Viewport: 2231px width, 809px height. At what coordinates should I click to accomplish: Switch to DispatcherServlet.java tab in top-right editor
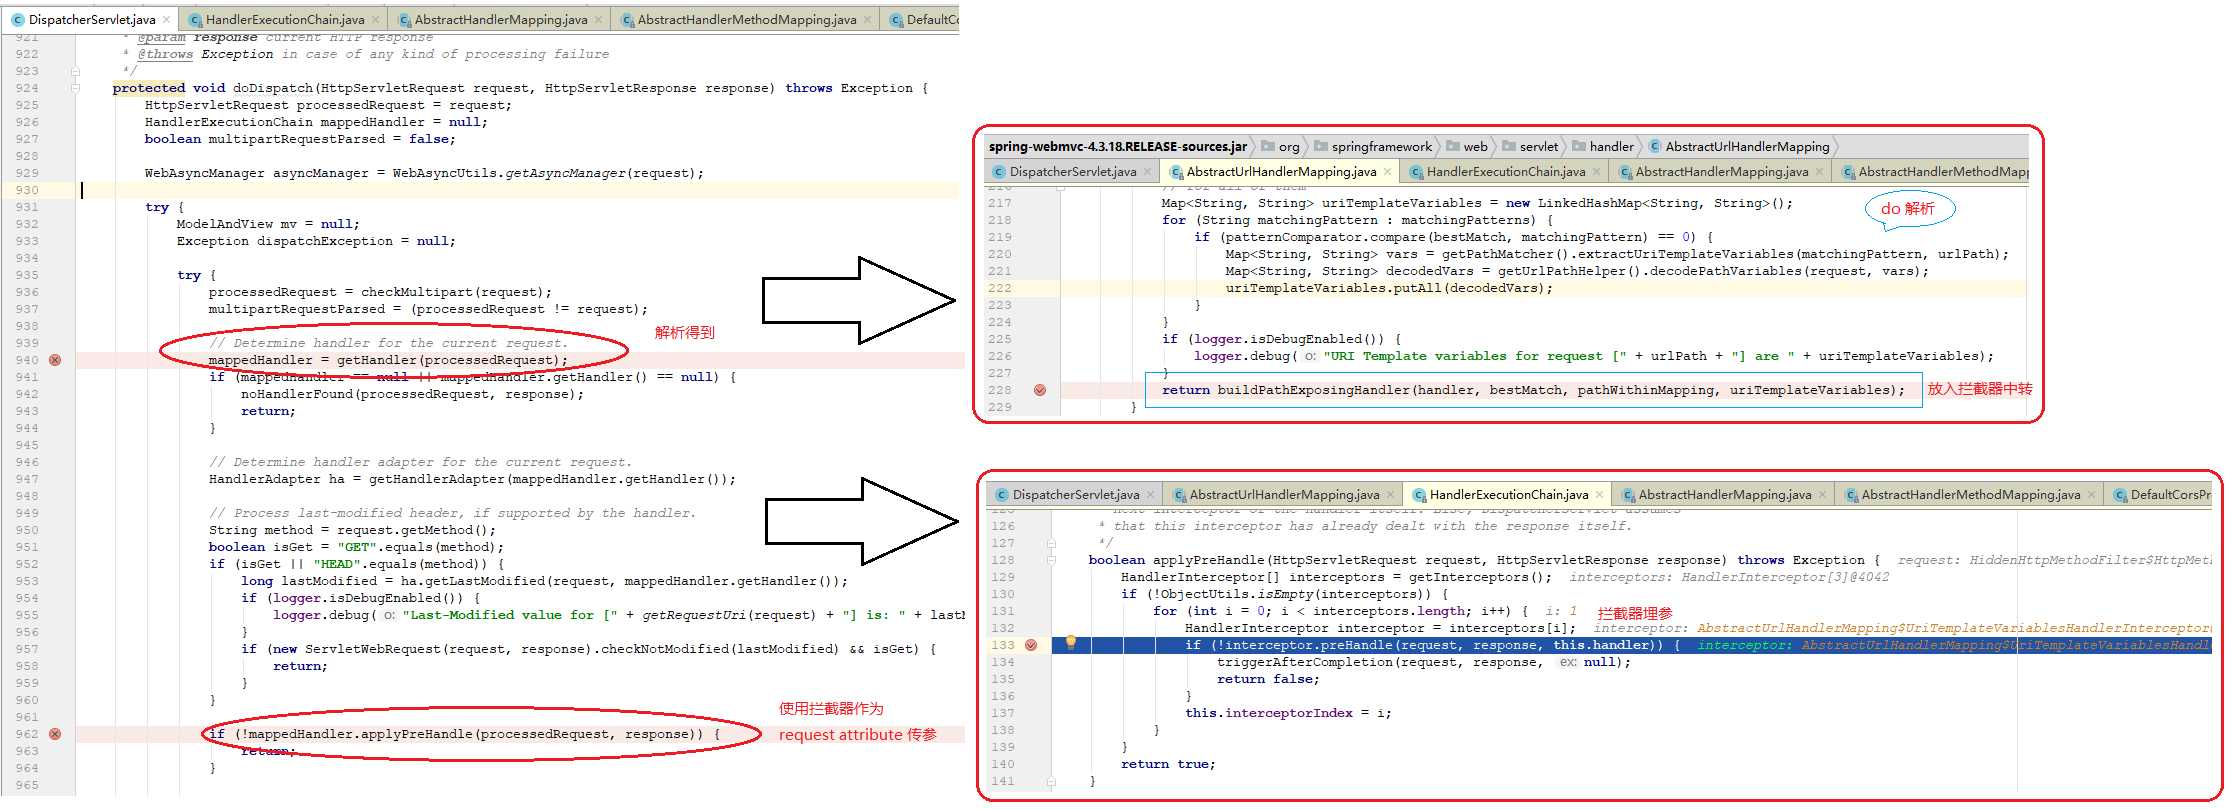1073,172
